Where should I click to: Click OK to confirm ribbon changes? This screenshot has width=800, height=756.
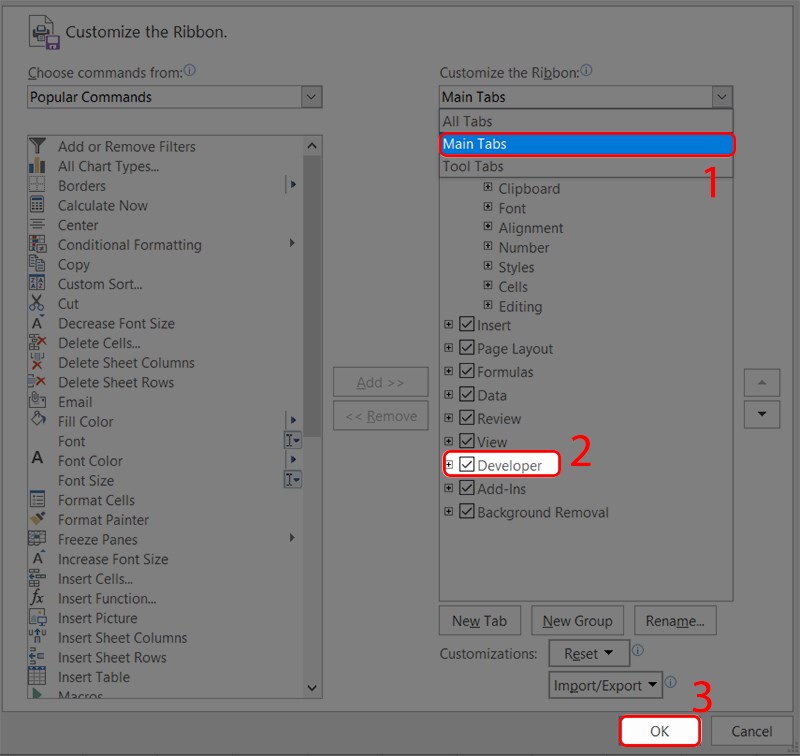point(659,731)
